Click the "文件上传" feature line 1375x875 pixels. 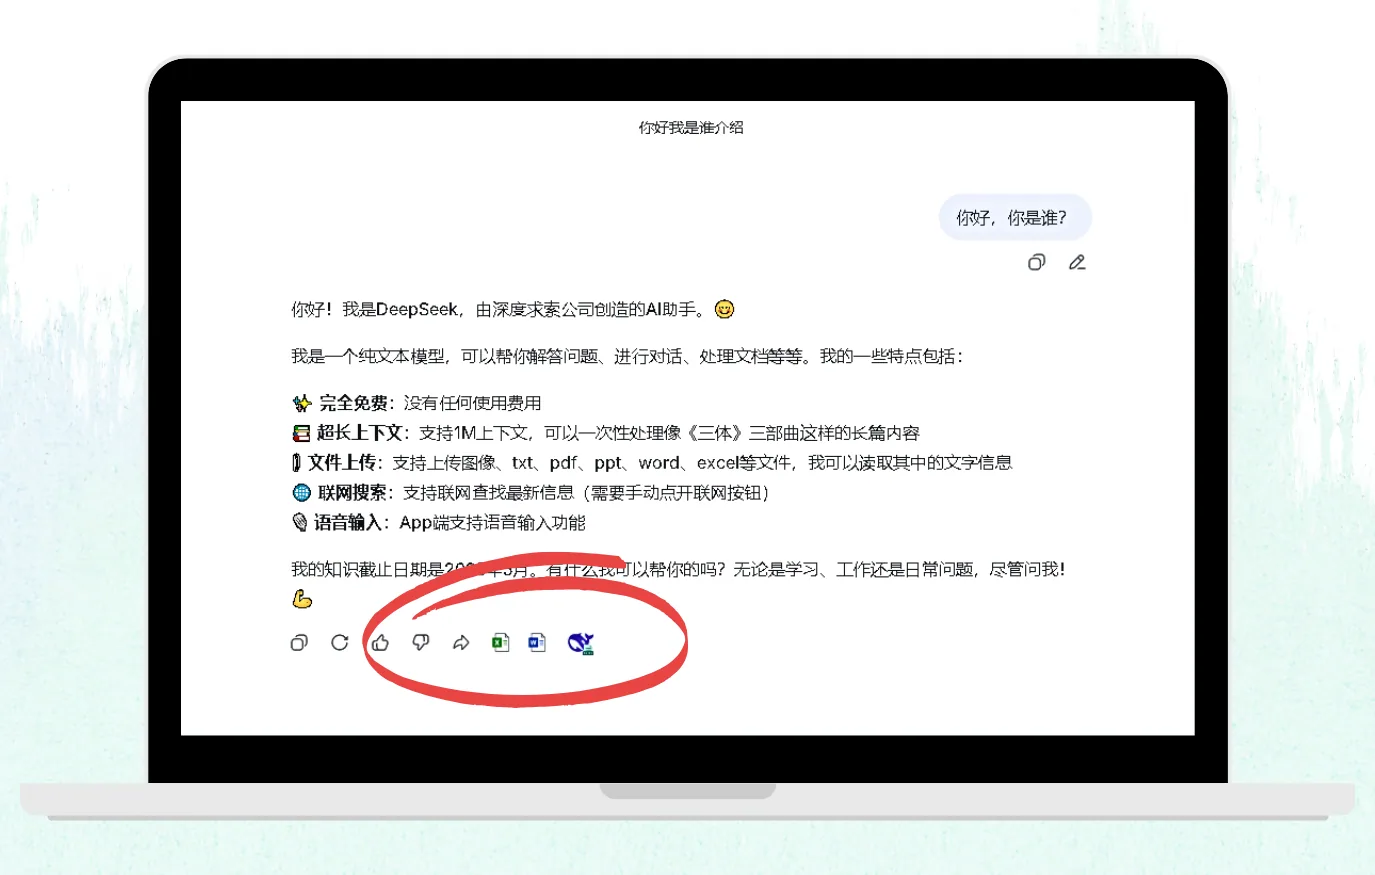652,463
